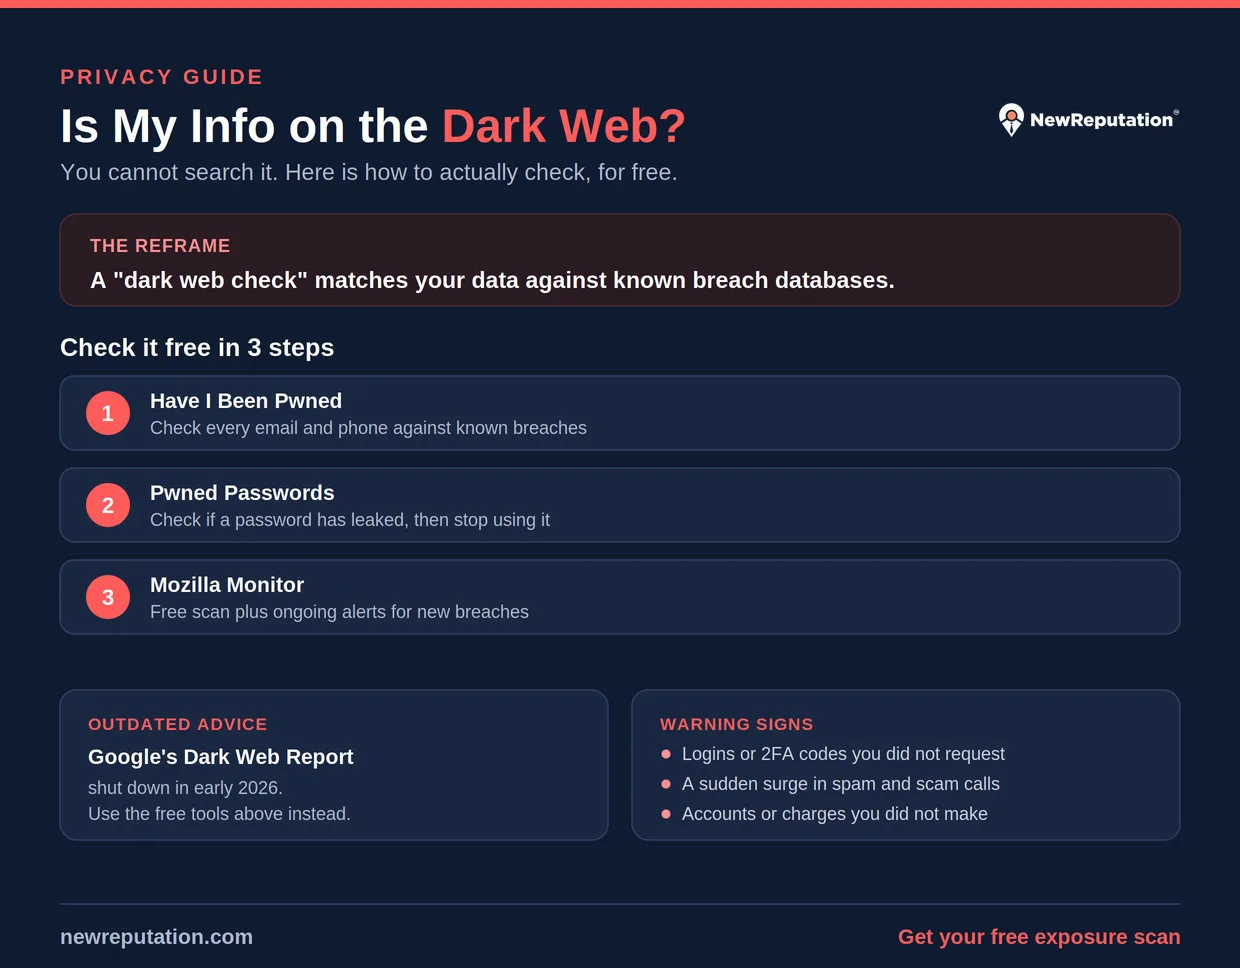Screen dimensions: 1240x968
Task: Click bullet dot beside Logins or 2FA
Action: pos(666,754)
